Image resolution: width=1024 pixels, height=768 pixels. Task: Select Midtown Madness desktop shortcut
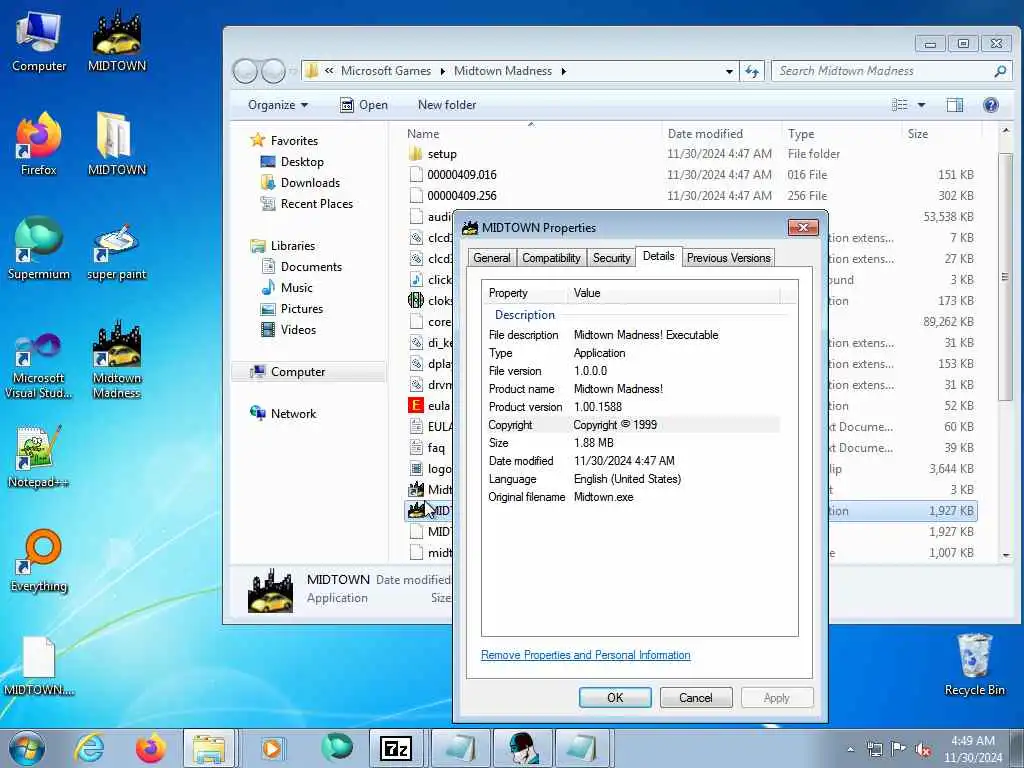(x=117, y=360)
